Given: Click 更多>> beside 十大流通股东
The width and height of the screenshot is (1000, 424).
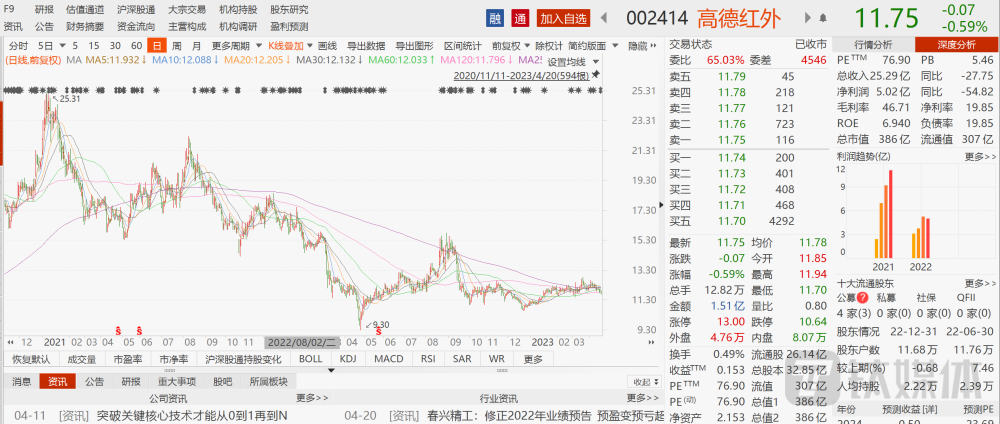Looking at the screenshot, I should pos(981,283).
